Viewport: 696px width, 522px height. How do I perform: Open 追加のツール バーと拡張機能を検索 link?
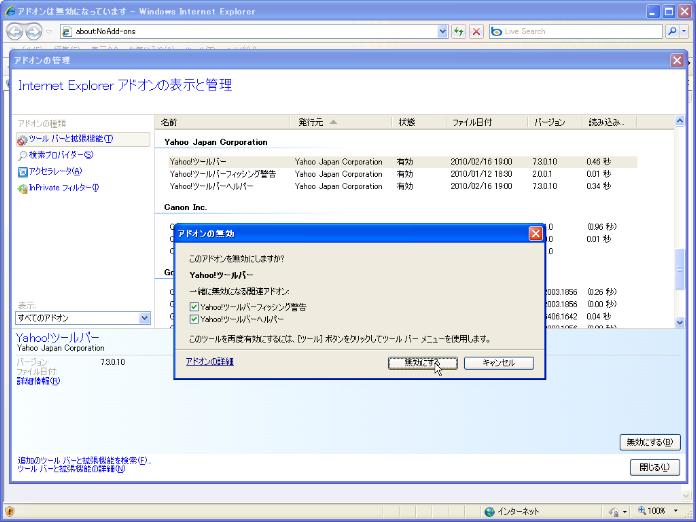point(83,460)
